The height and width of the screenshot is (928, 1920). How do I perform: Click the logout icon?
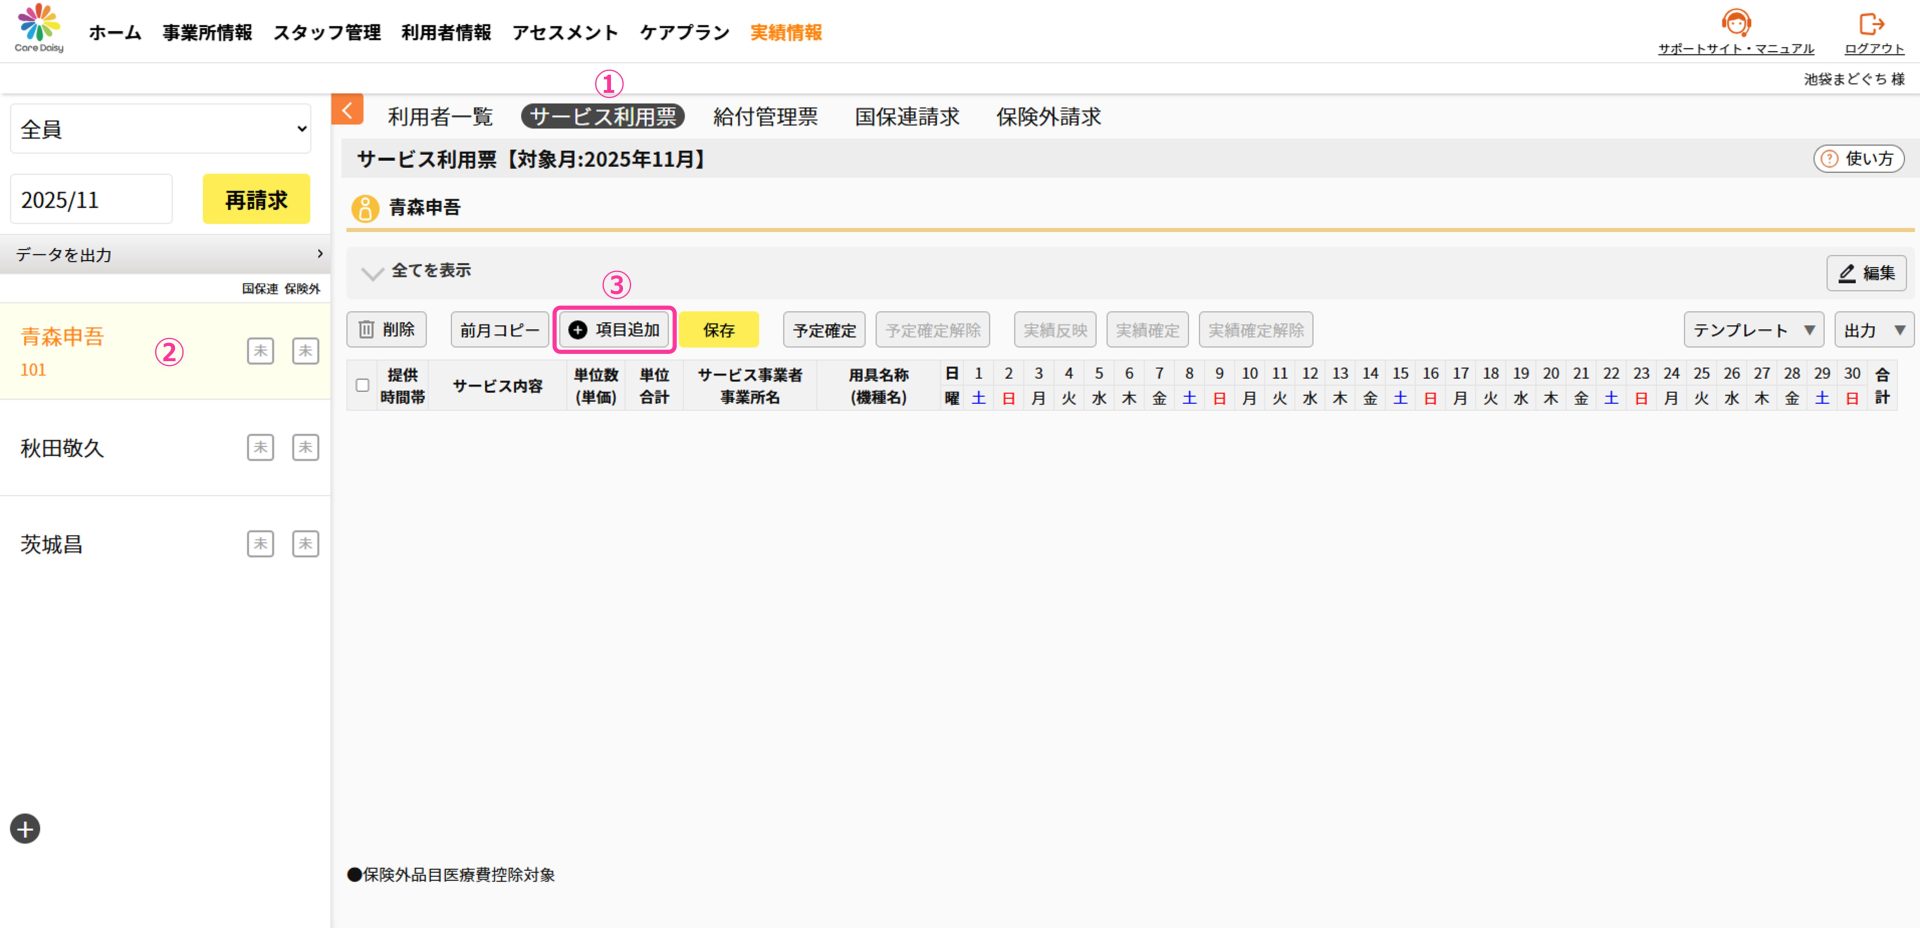coord(1872,23)
